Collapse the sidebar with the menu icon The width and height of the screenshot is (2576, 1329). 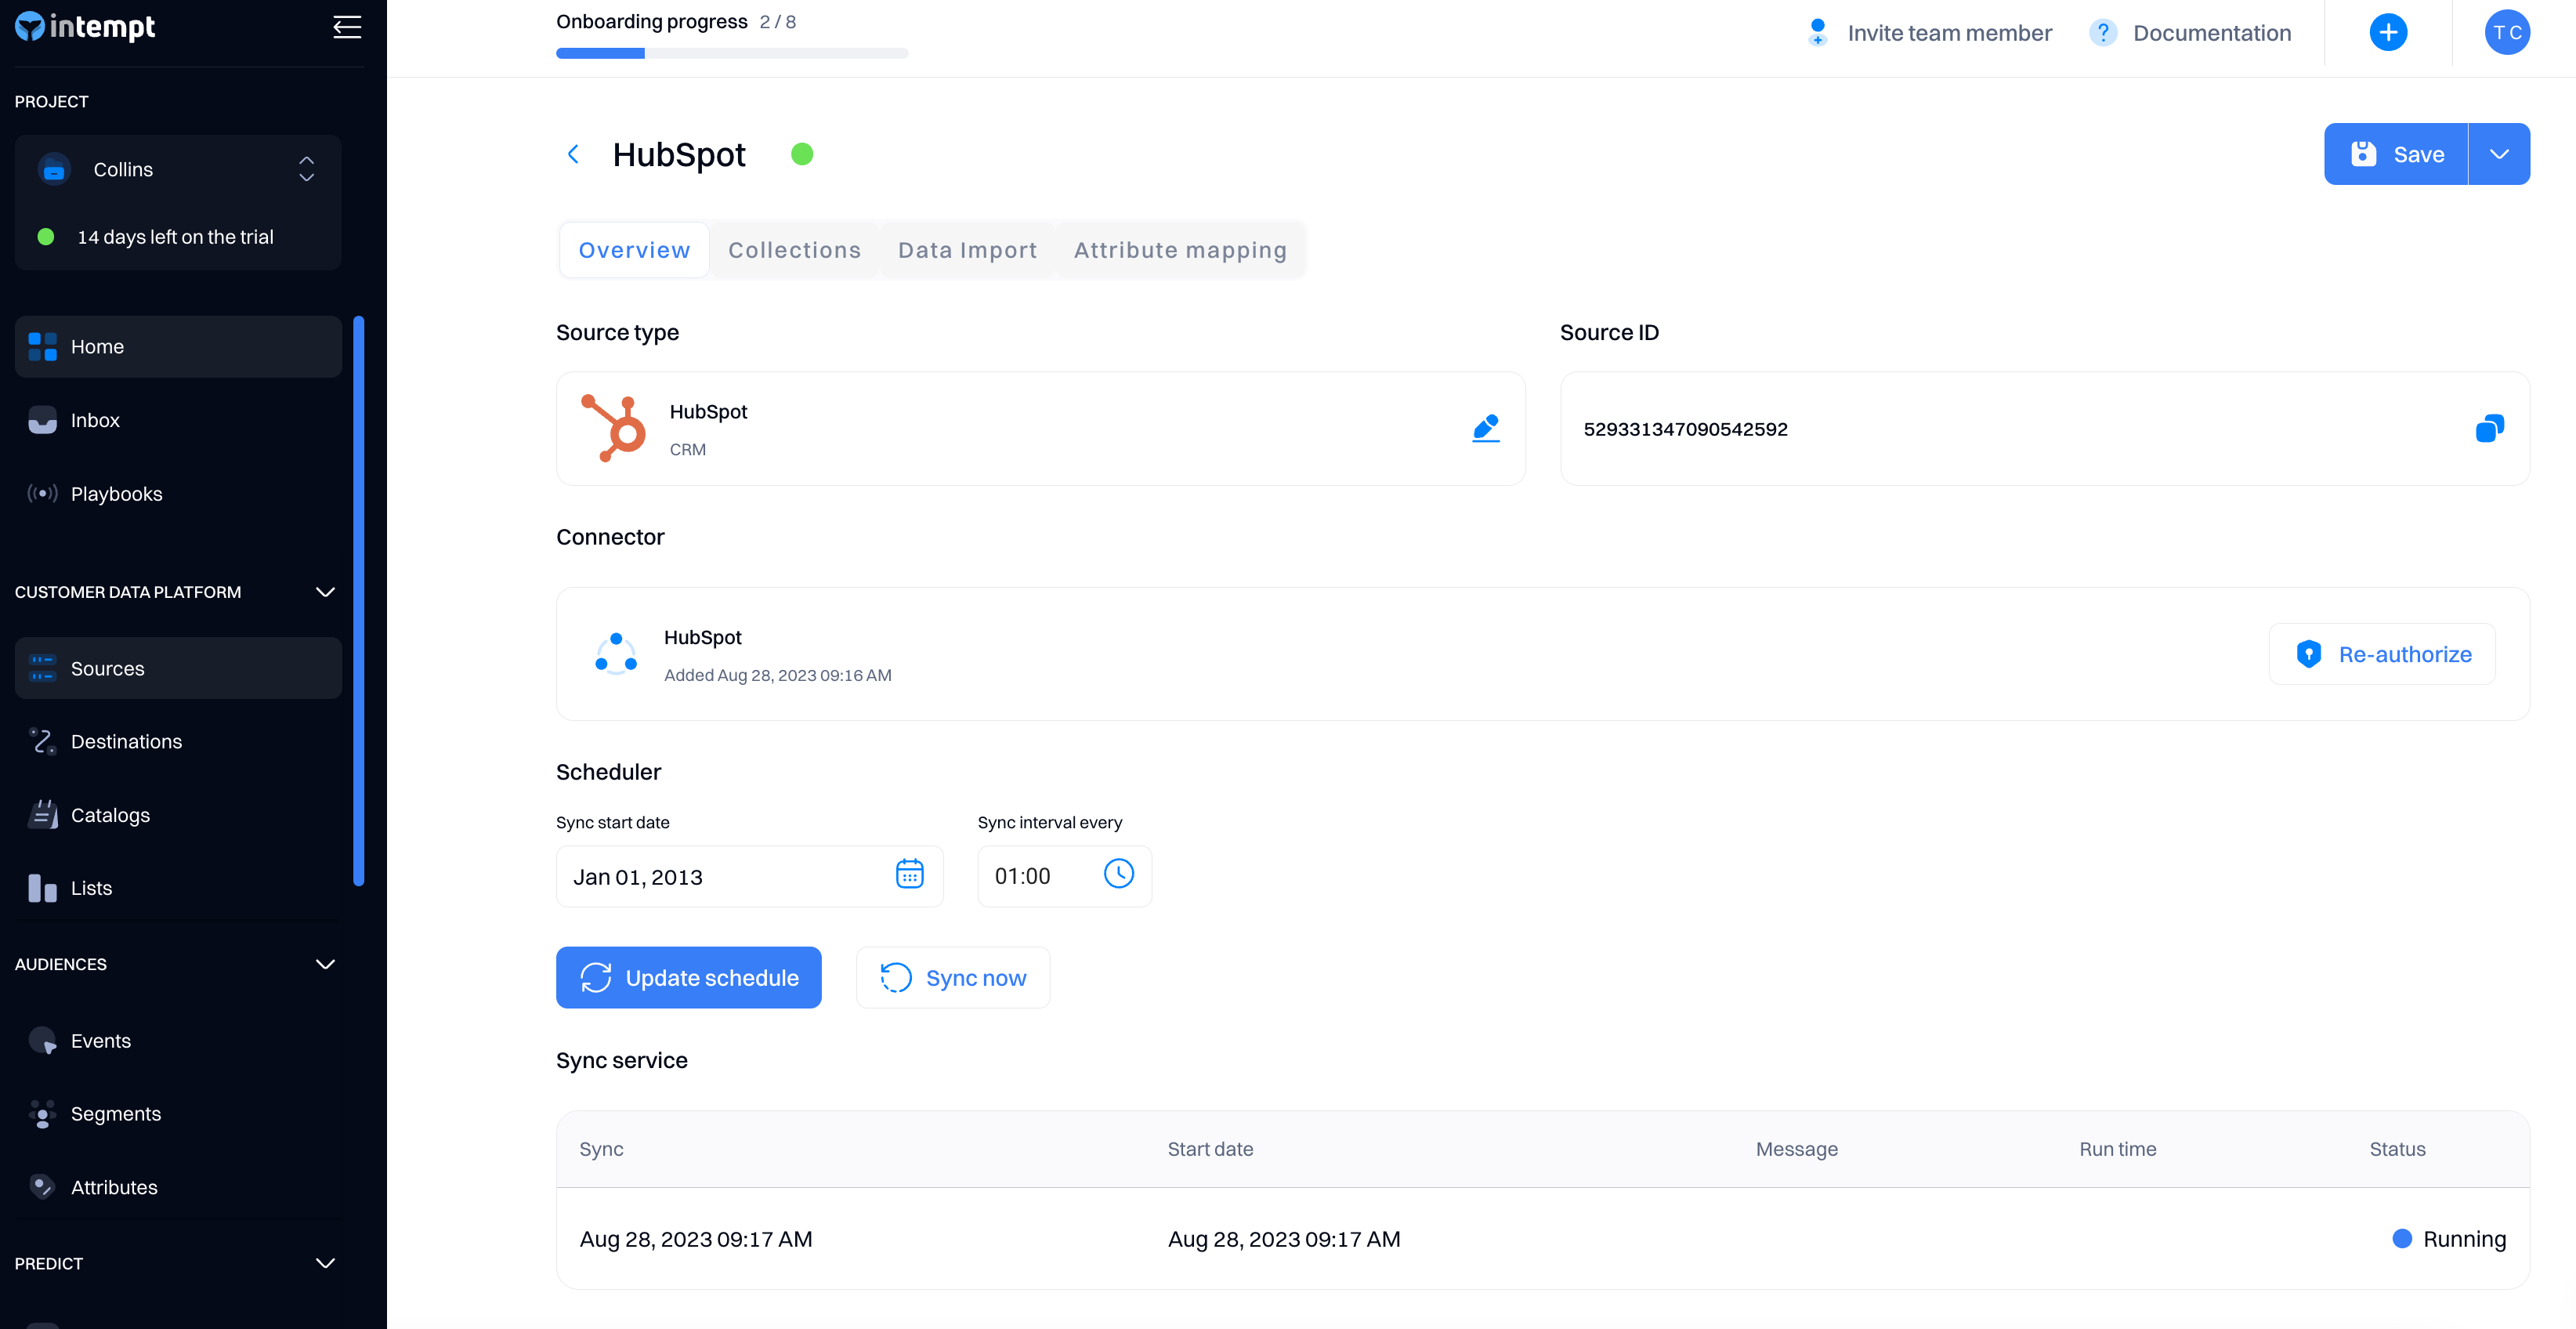[x=347, y=27]
